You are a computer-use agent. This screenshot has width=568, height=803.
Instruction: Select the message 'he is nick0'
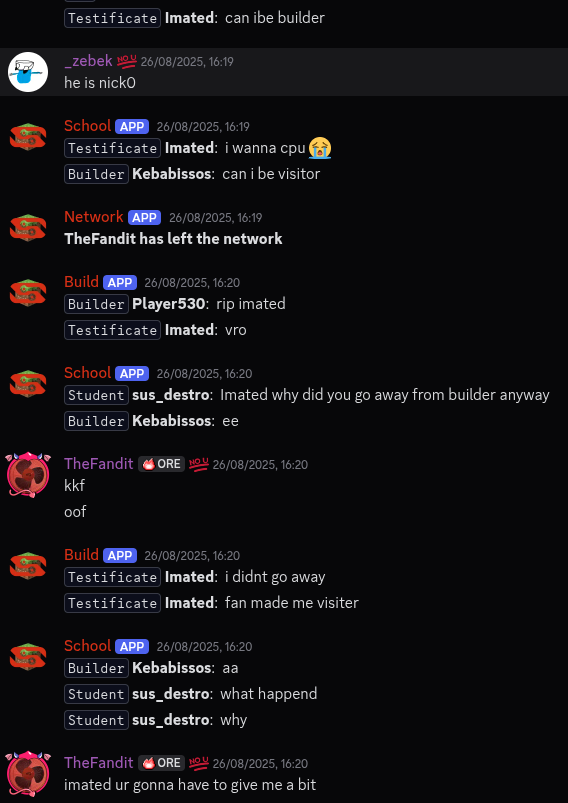tap(100, 83)
